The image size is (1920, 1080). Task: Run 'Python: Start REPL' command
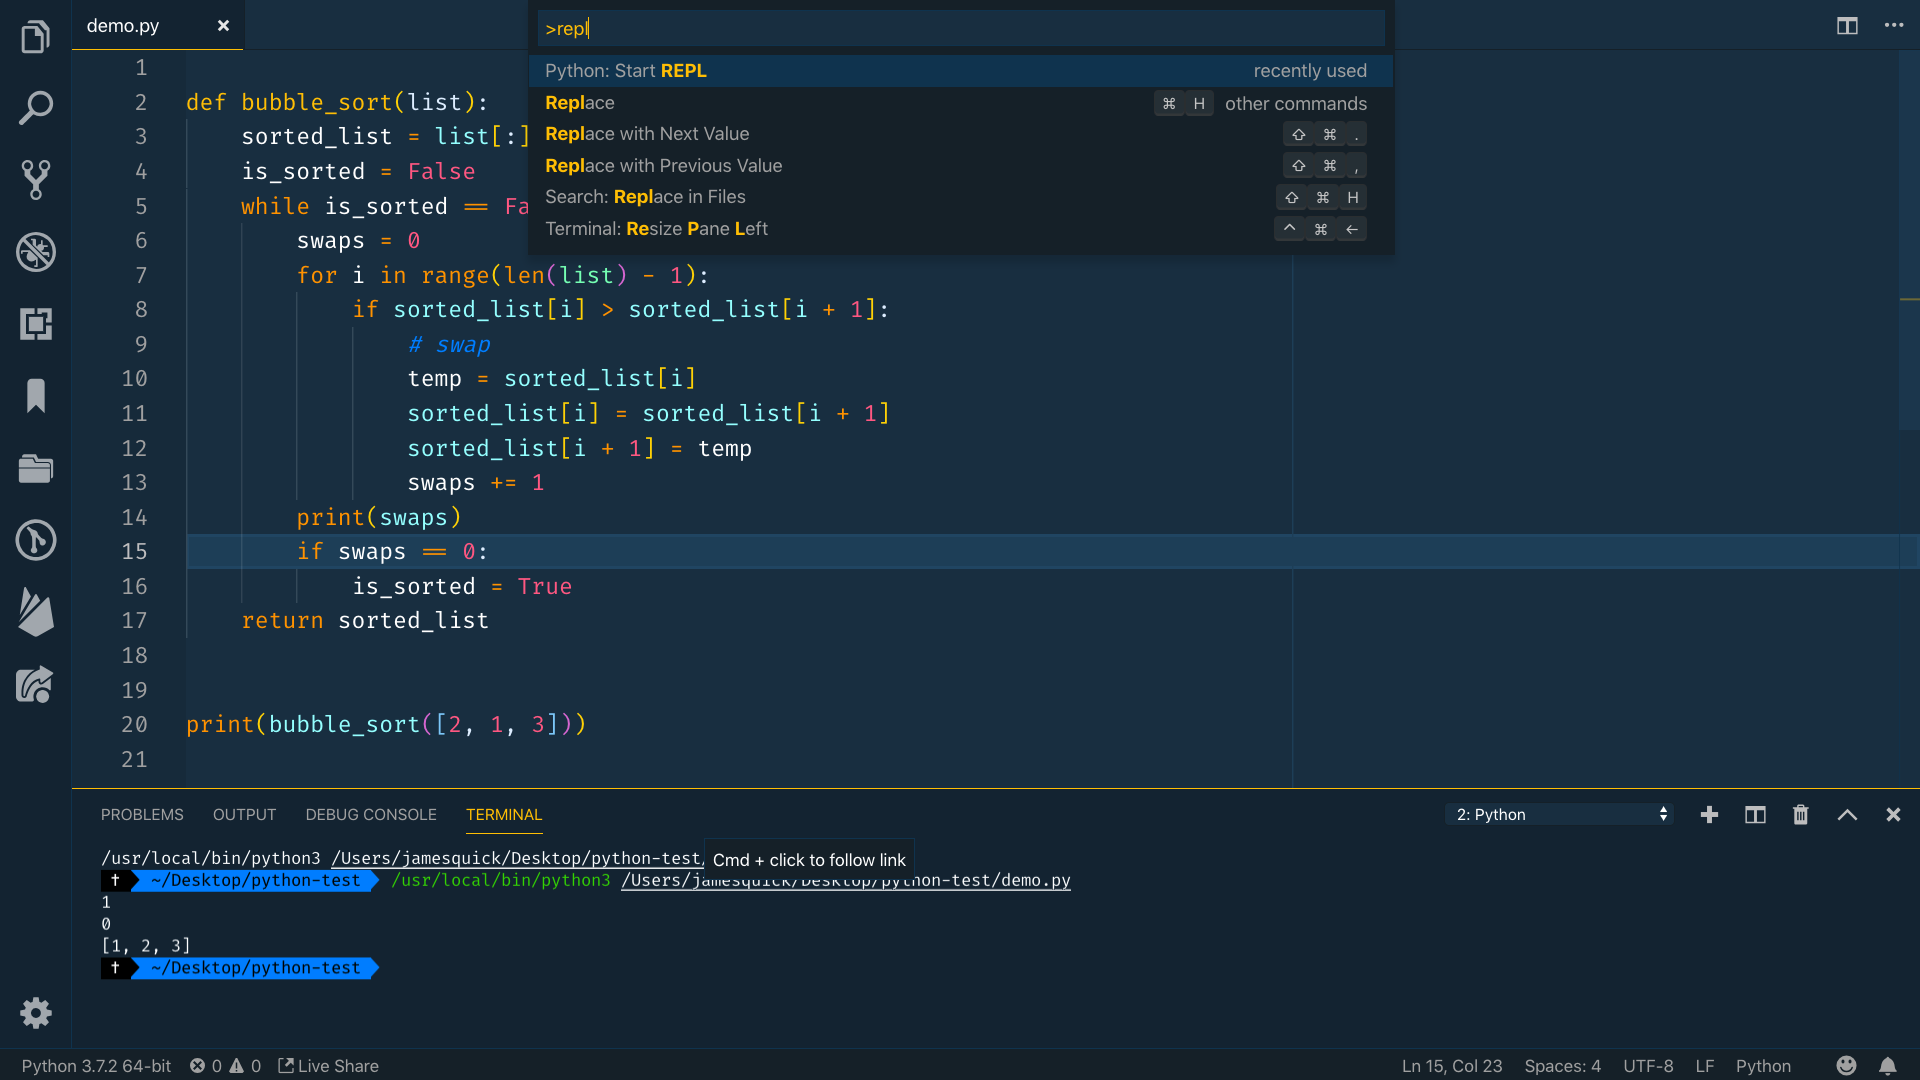coord(960,71)
